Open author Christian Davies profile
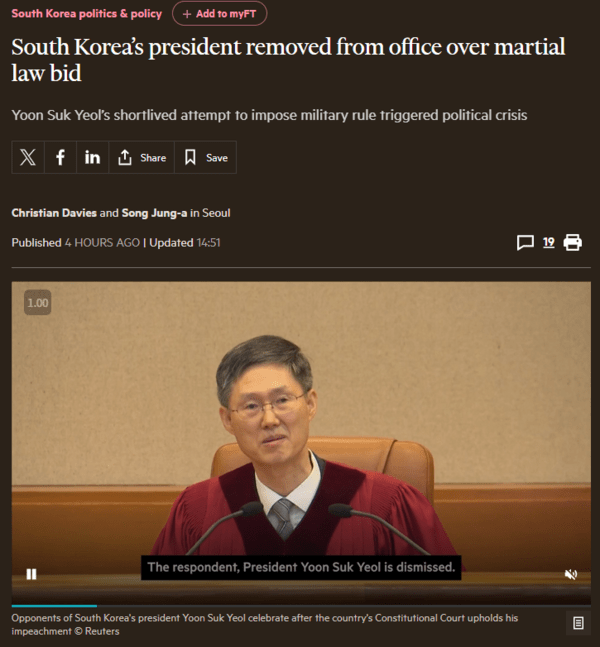The height and width of the screenshot is (647, 600). [x=54, y=213]
